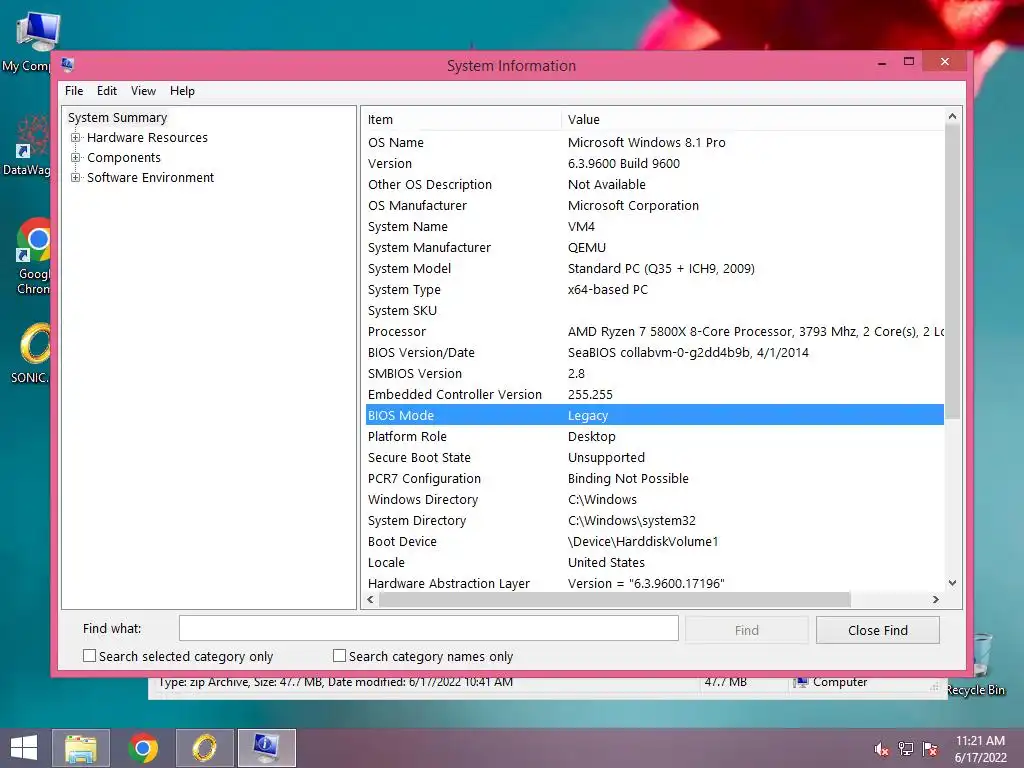Click the taskbar clock showing 11:21 AM
Viewport: 1024px width, 768px height.
pos(980,748)
